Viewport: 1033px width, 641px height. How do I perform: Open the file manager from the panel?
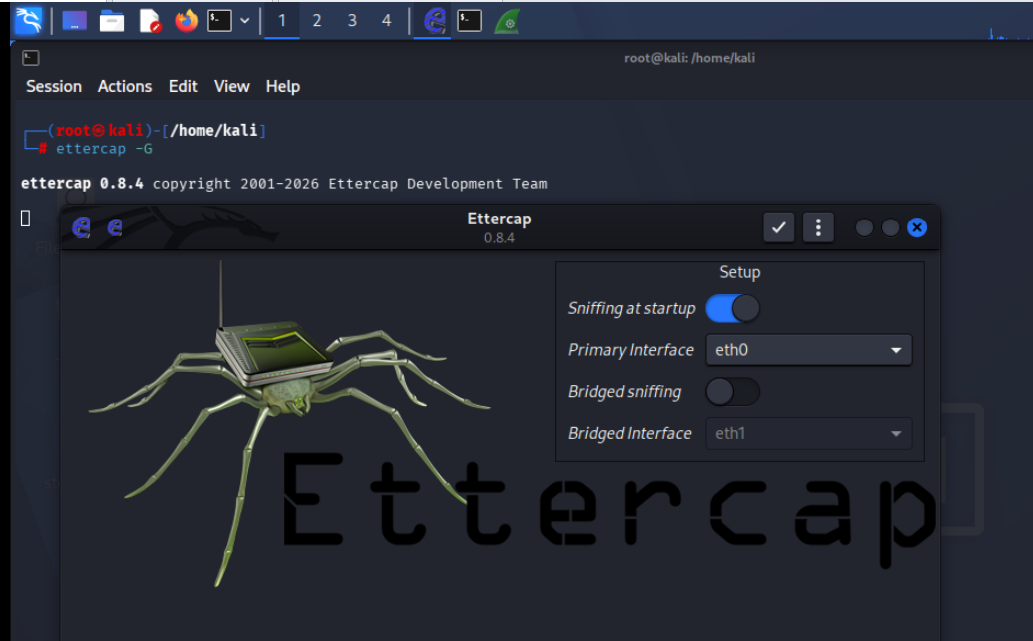(112, 21)
